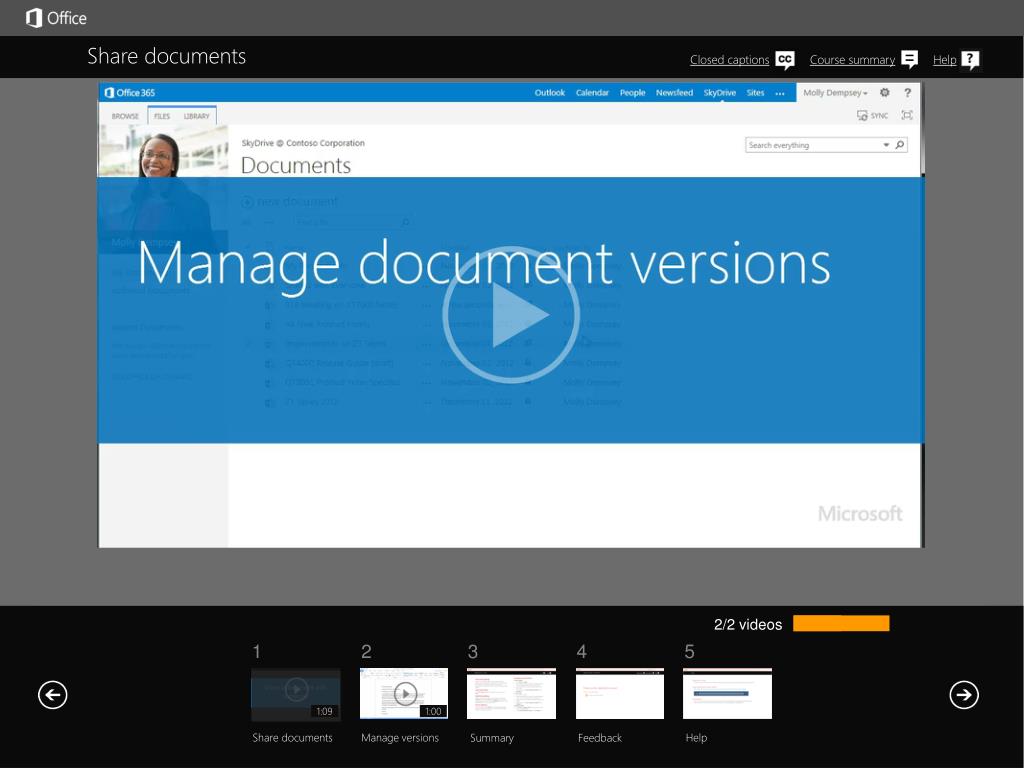Open Calendar in Office 365 nav

592,93
